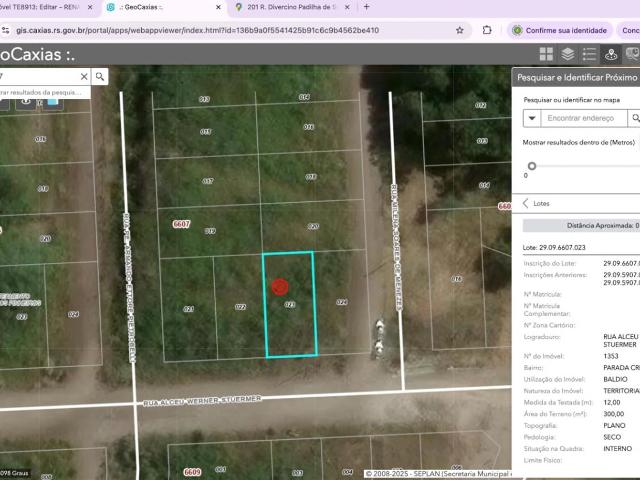Screen dimensions: 640x480
Task: Click the red marker on lot 023
Action: click(280, 287)
